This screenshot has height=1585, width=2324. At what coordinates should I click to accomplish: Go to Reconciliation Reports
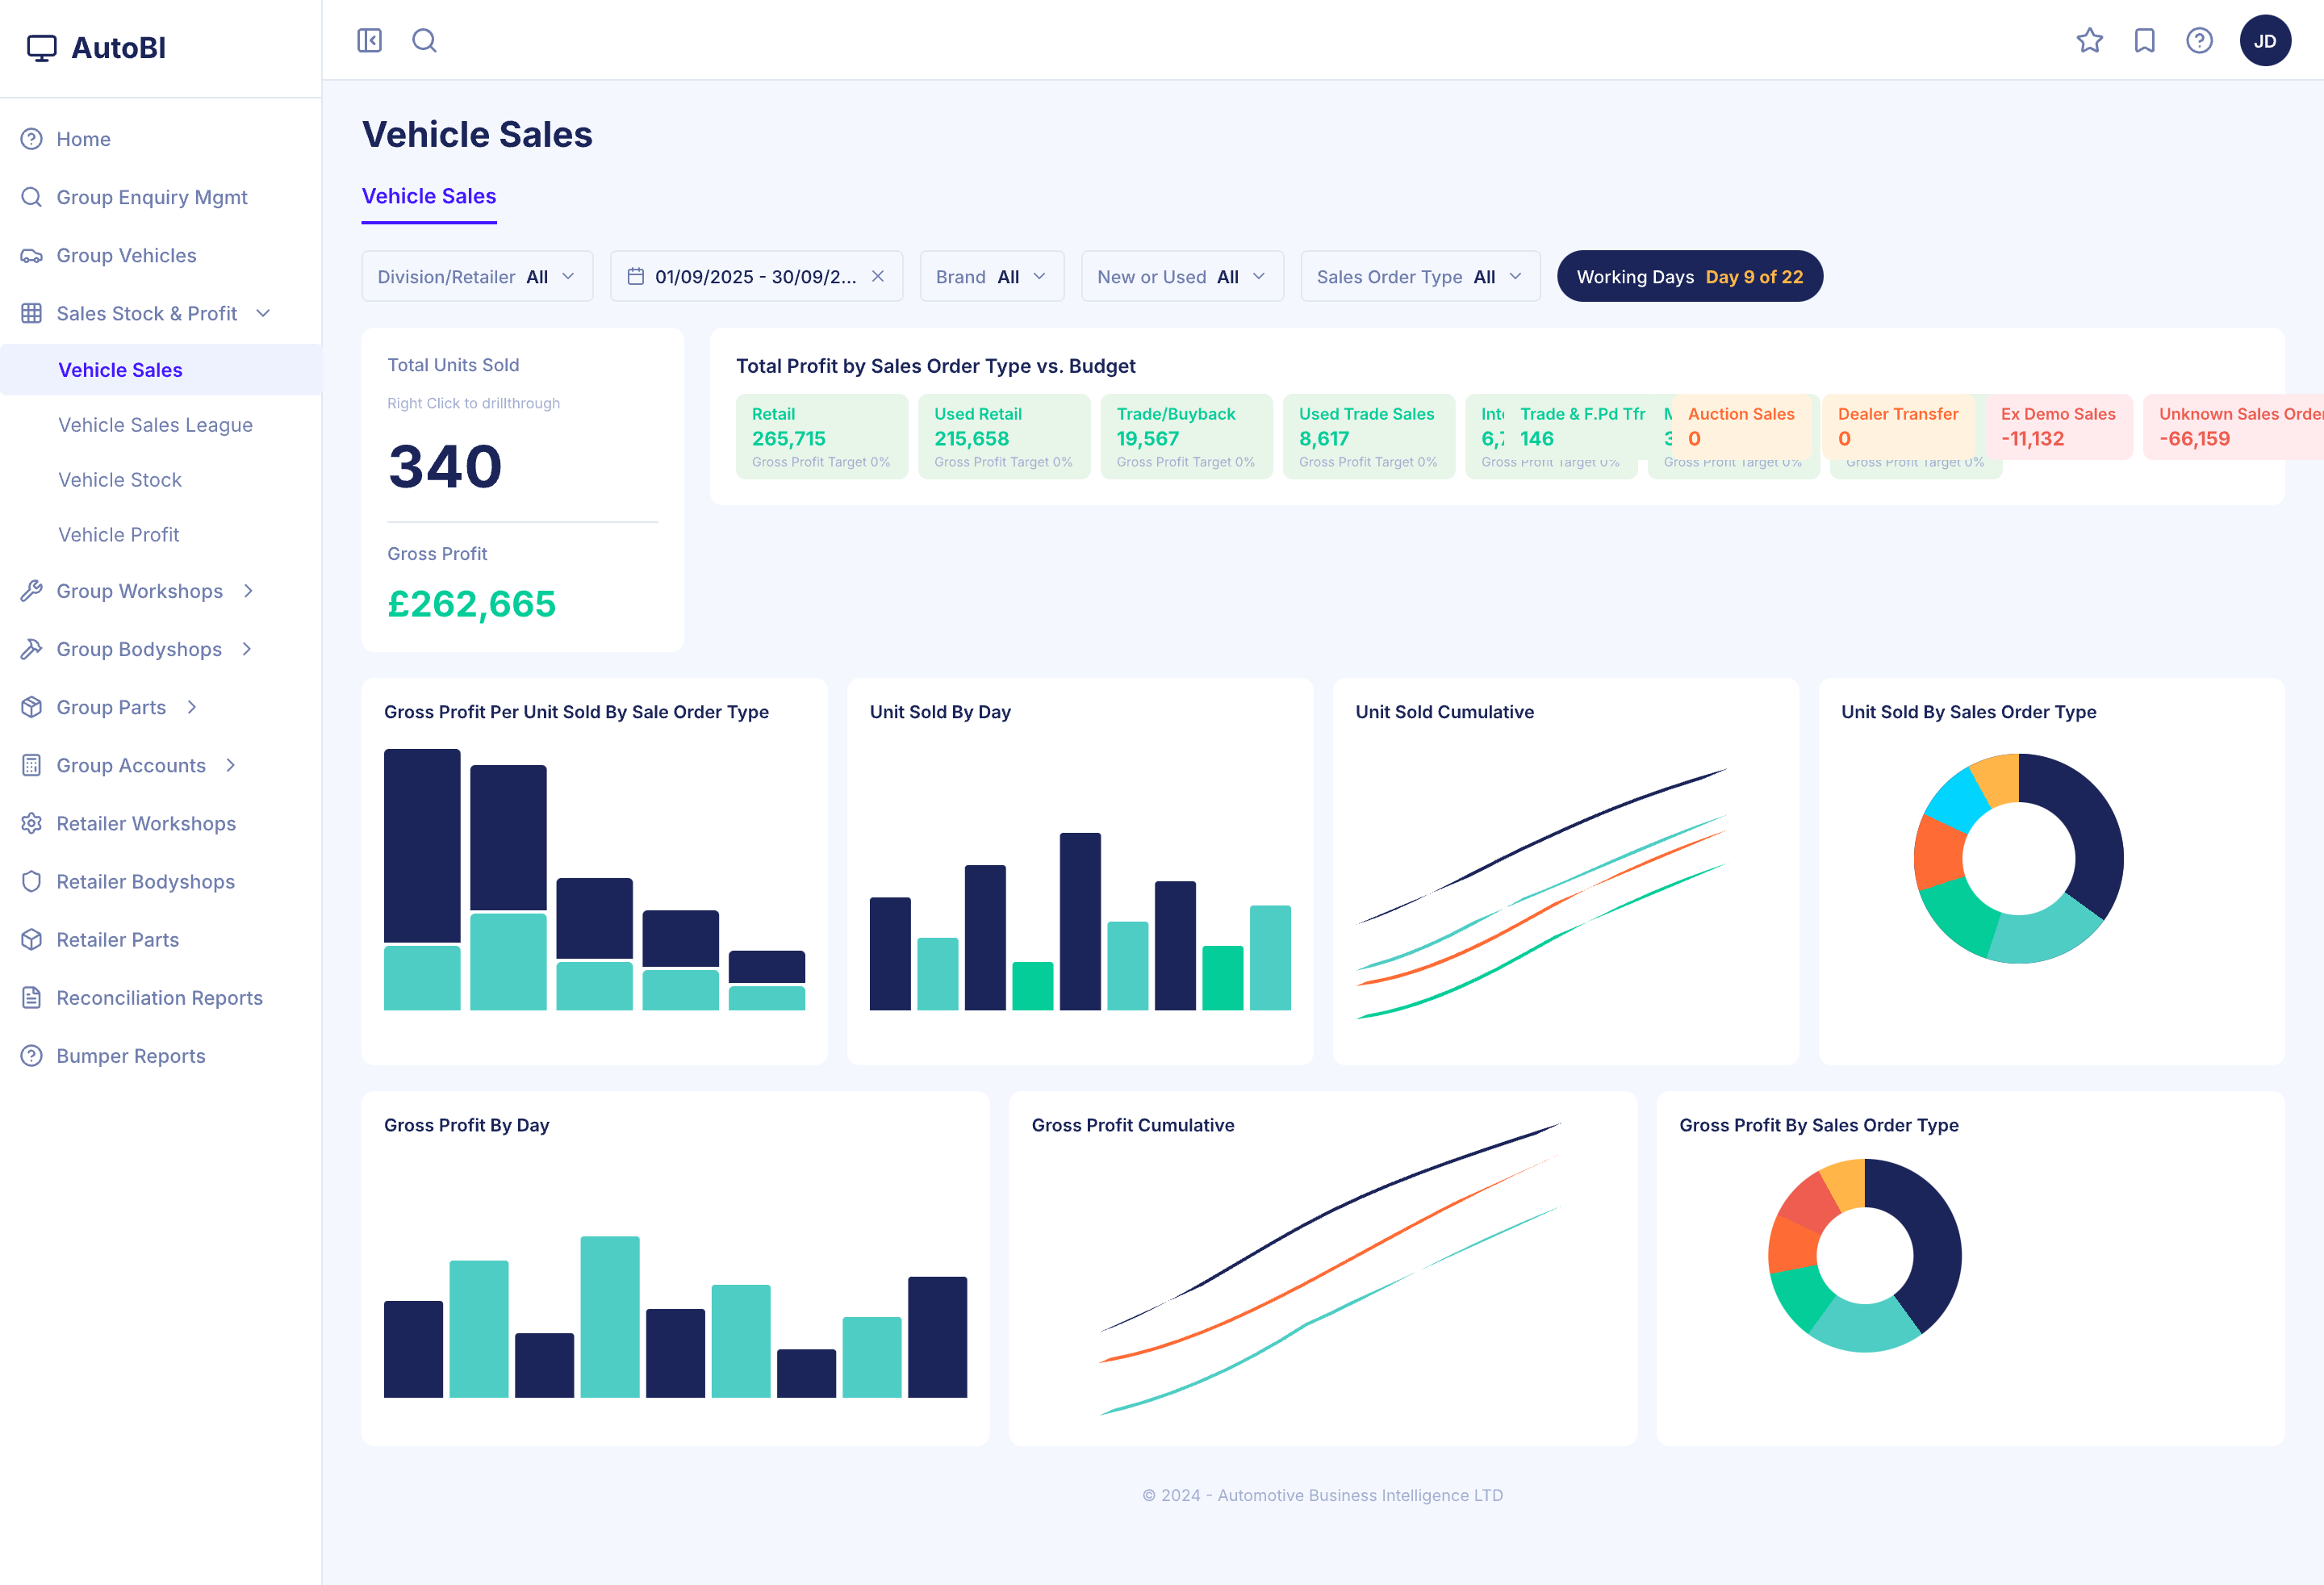coord(159,997)
